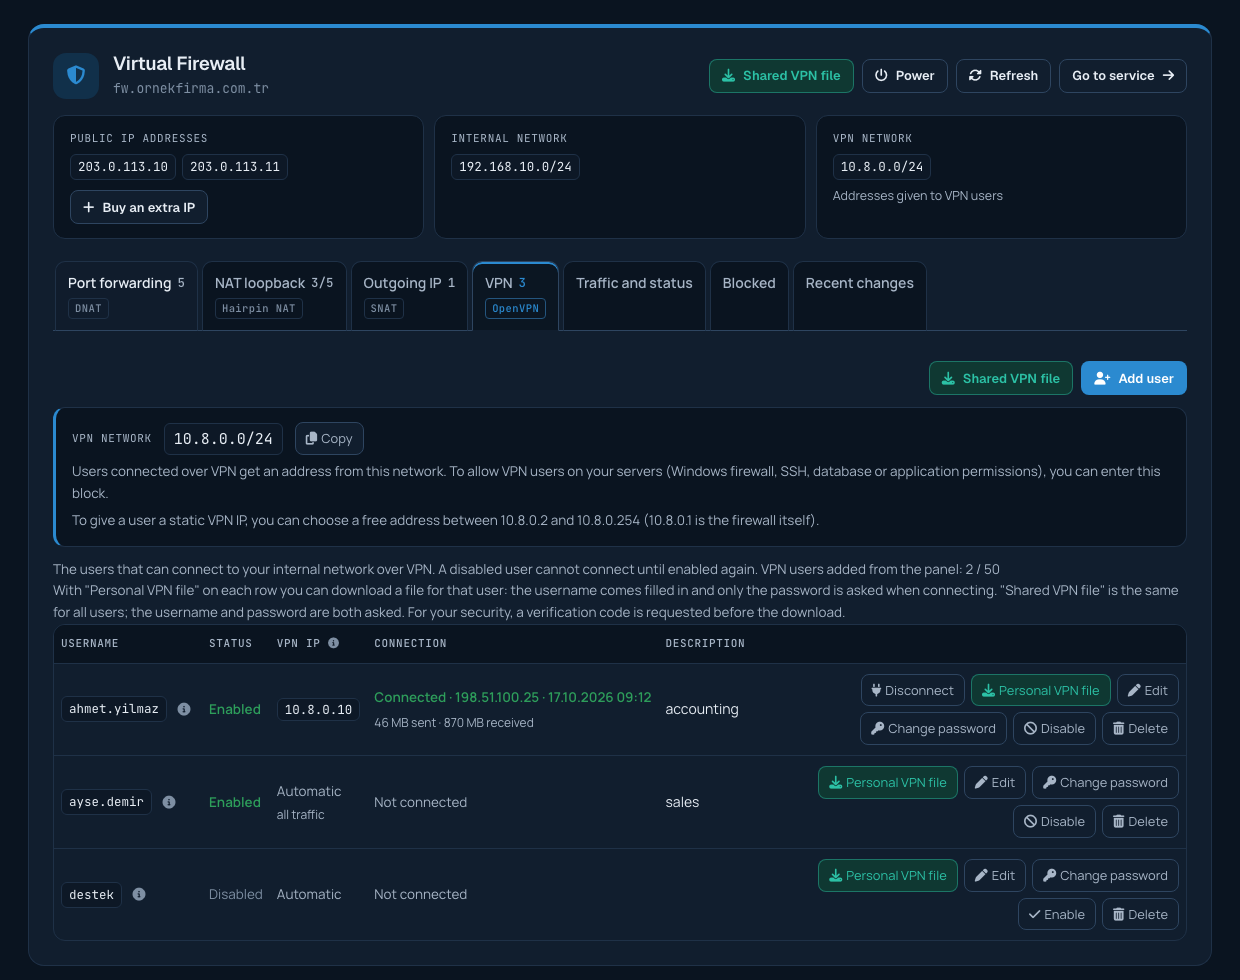Image resolution: width=1240 pixels, height=980 pixels.
Task: Go to service page
Action: tap(1123, 76)
